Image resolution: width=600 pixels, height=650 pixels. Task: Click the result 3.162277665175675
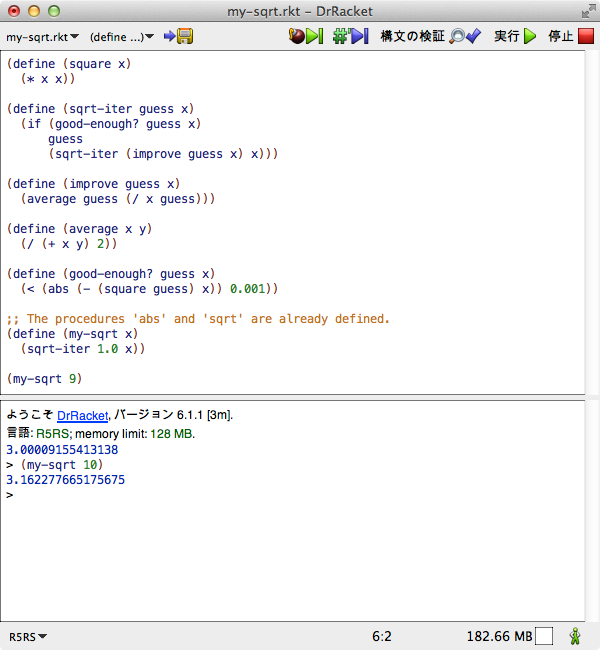pos(66,480)
